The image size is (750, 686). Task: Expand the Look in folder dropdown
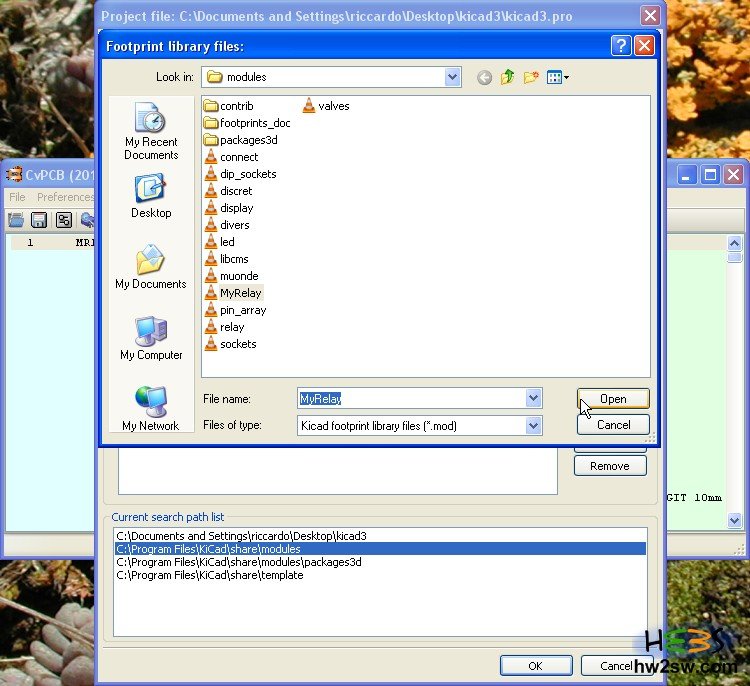(x=452, y=77)
